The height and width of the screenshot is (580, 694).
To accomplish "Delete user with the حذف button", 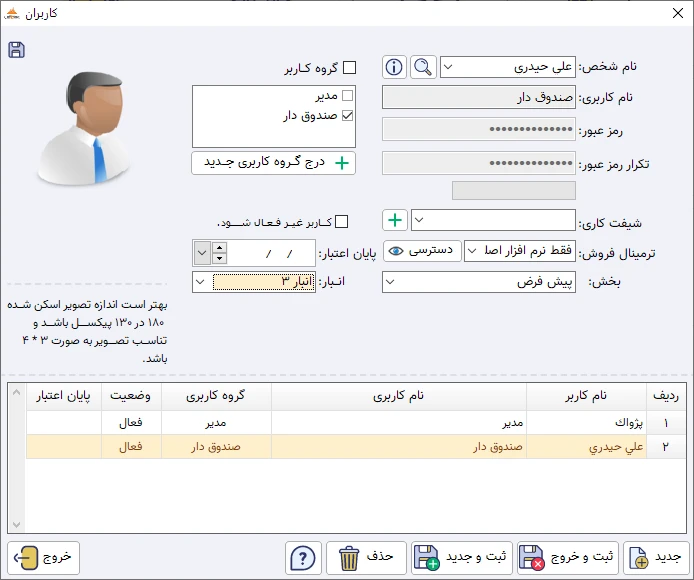I will point(366,558).
